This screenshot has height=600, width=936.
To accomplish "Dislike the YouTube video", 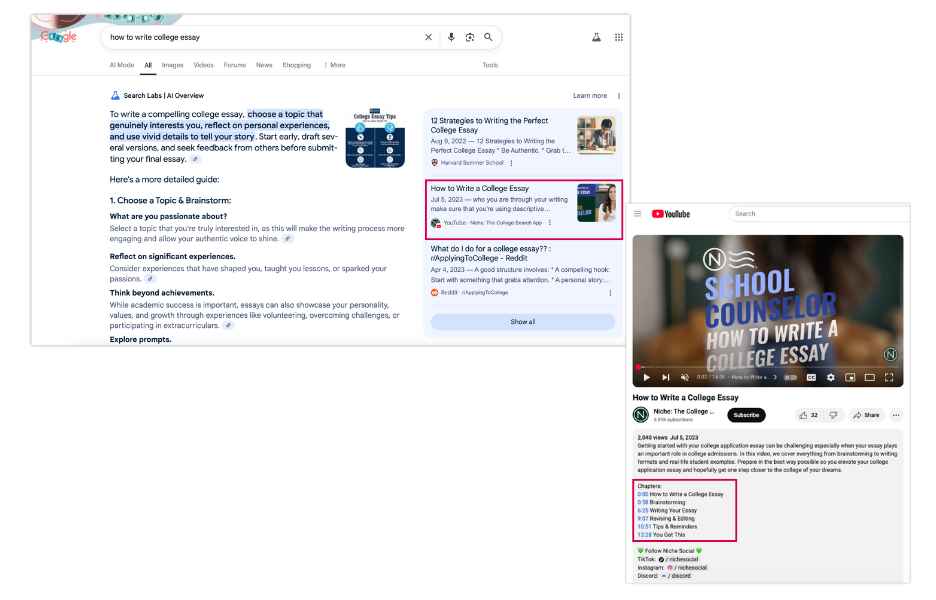I will [833, 415].
